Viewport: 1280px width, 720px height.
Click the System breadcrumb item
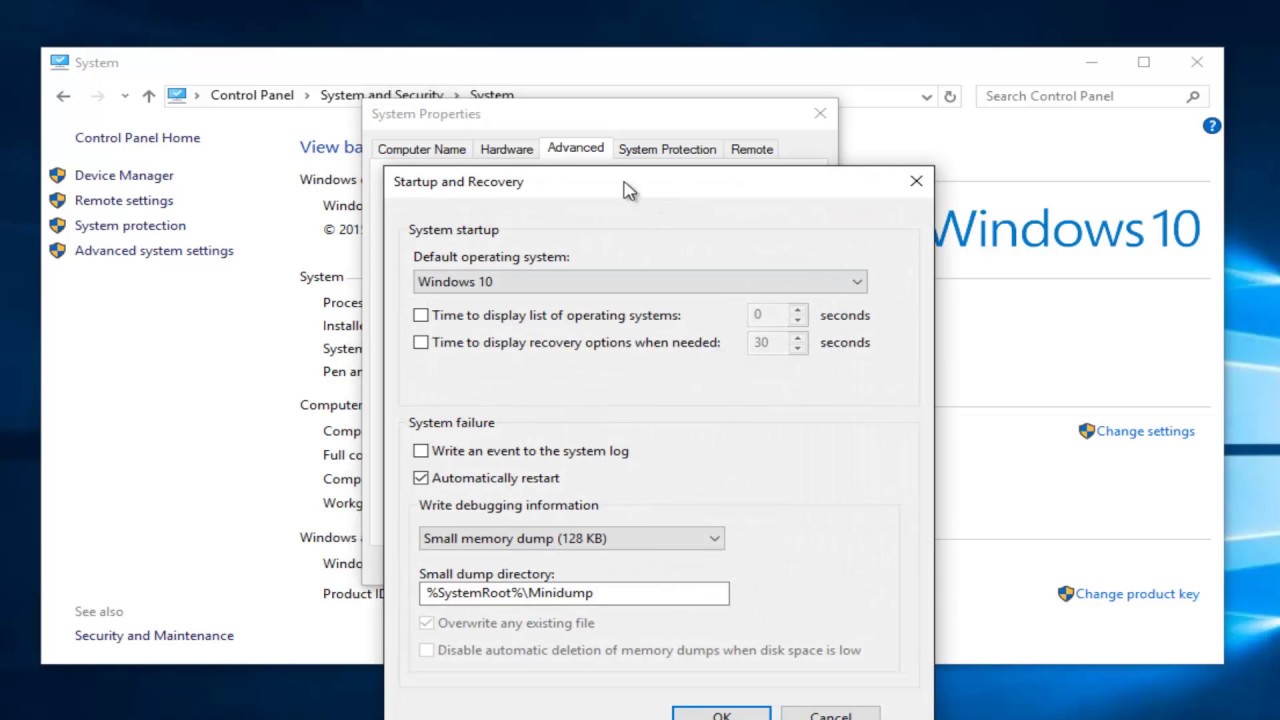(492, 95)
